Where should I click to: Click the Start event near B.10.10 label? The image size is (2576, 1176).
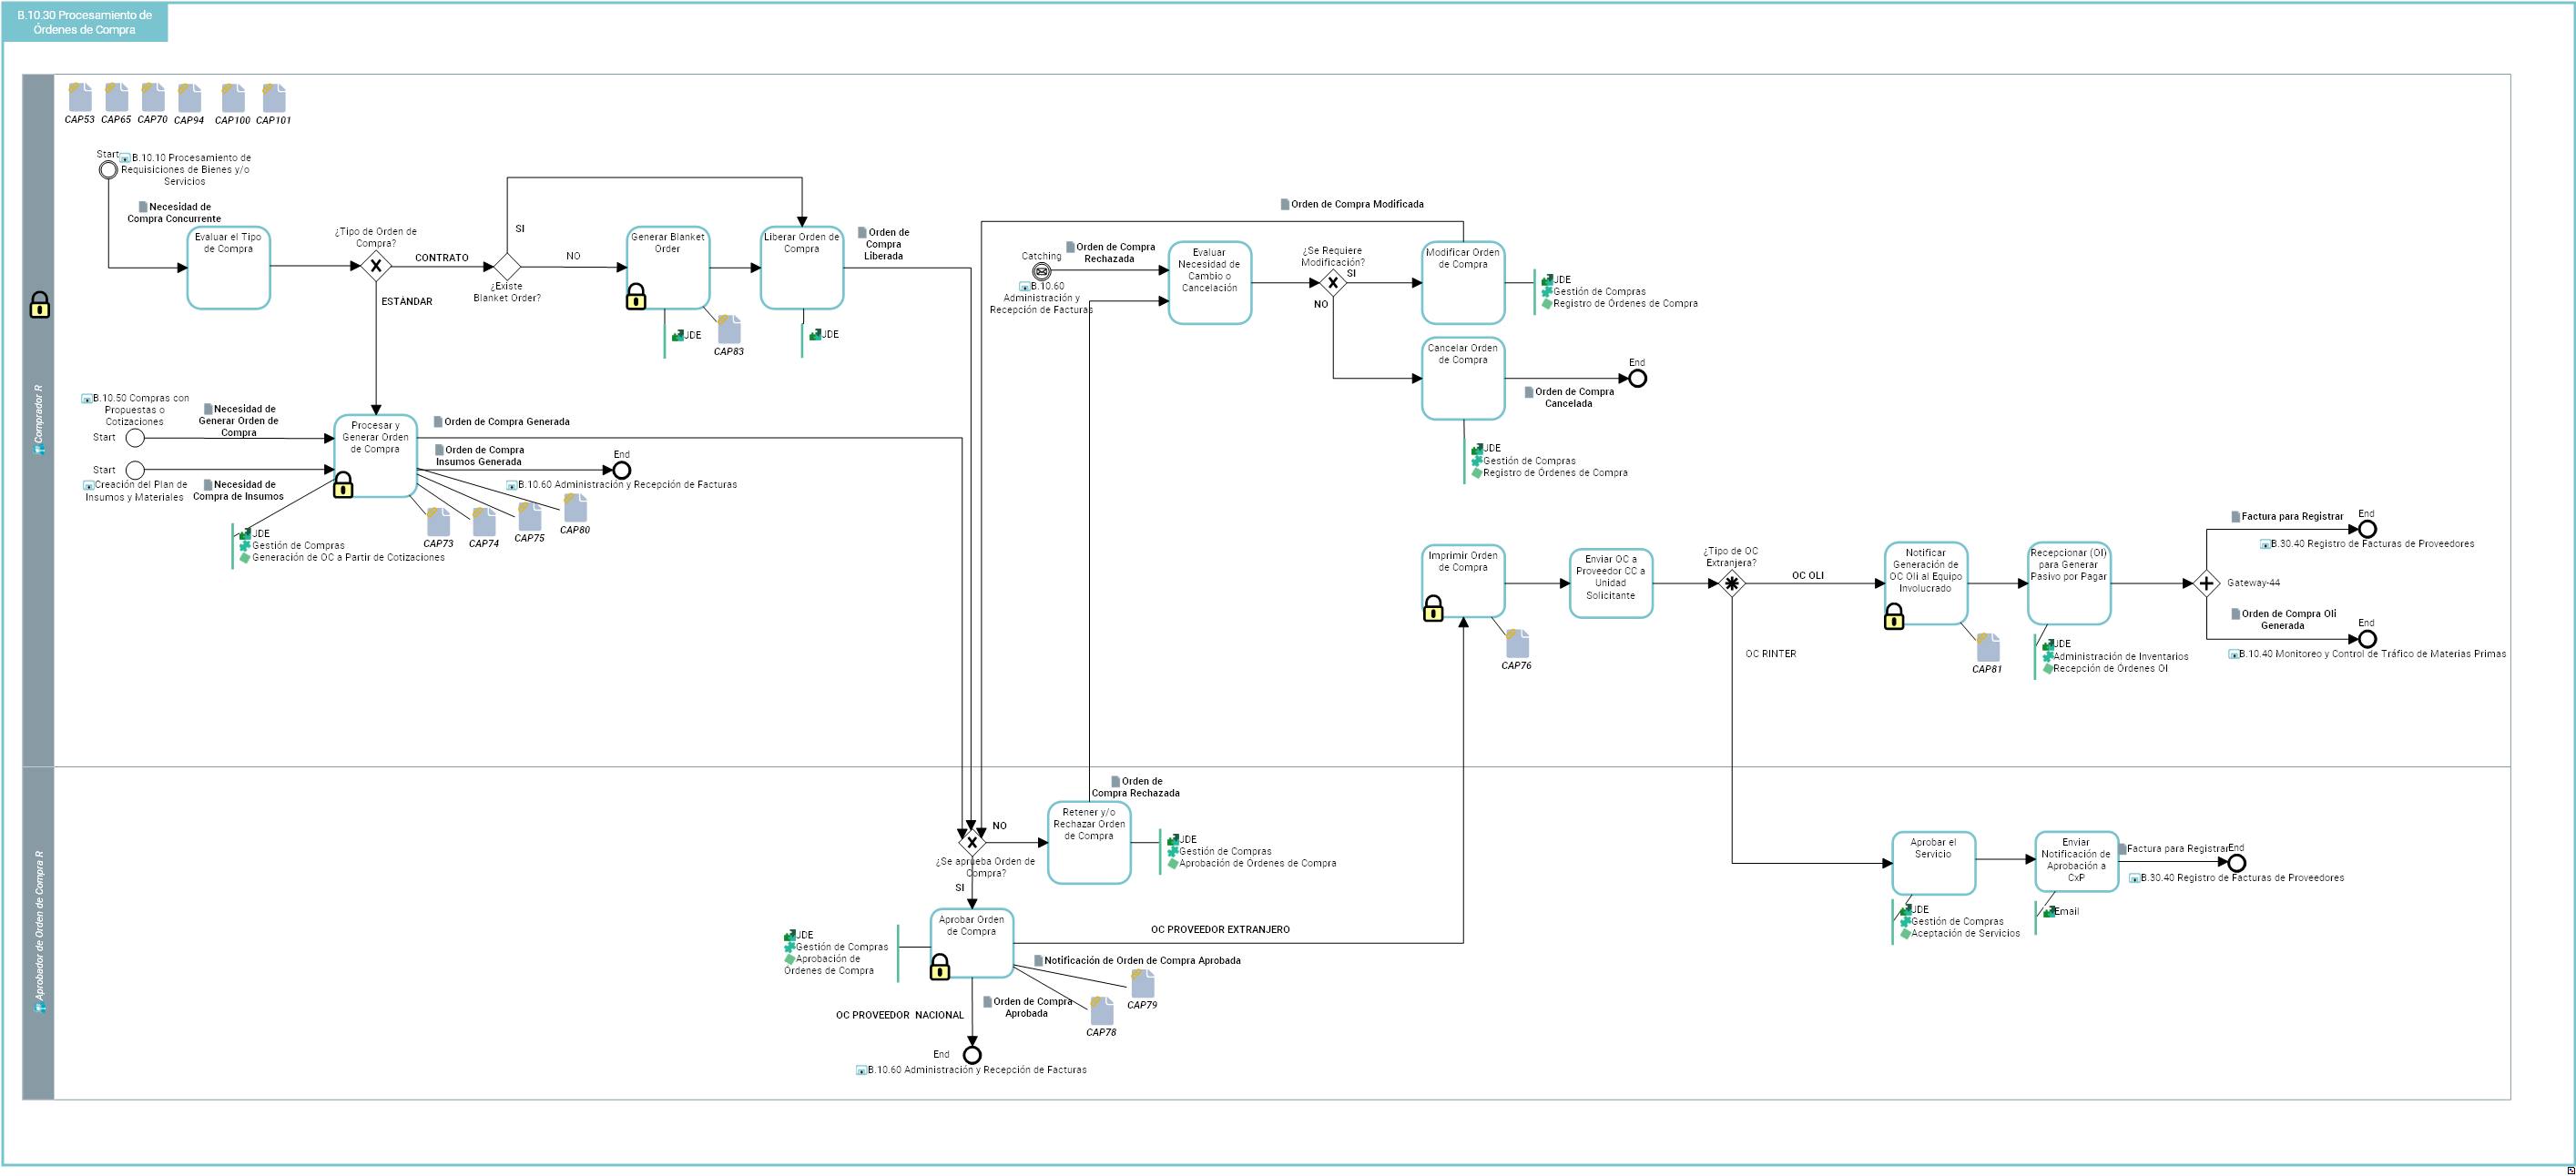108,170
